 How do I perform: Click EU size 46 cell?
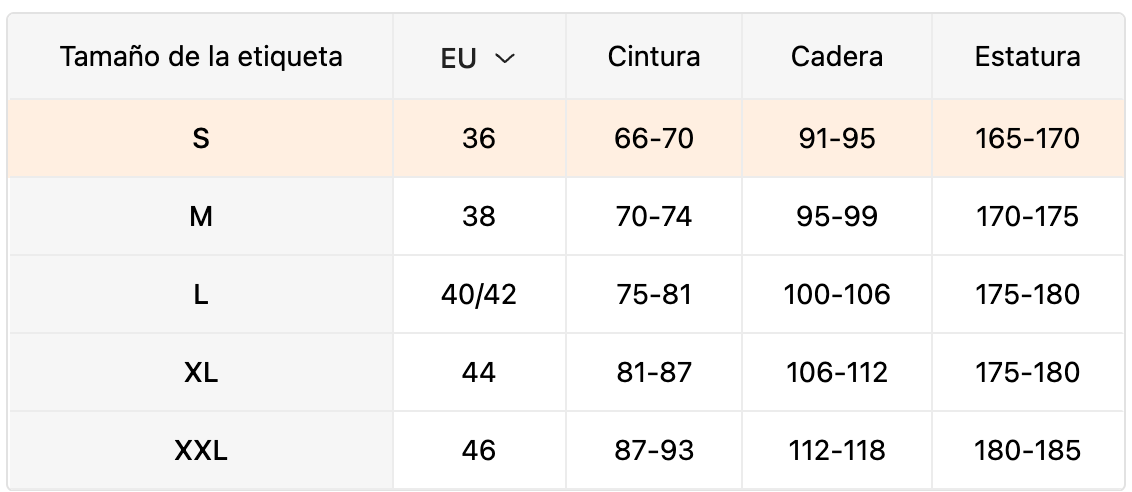pos(479,450)
